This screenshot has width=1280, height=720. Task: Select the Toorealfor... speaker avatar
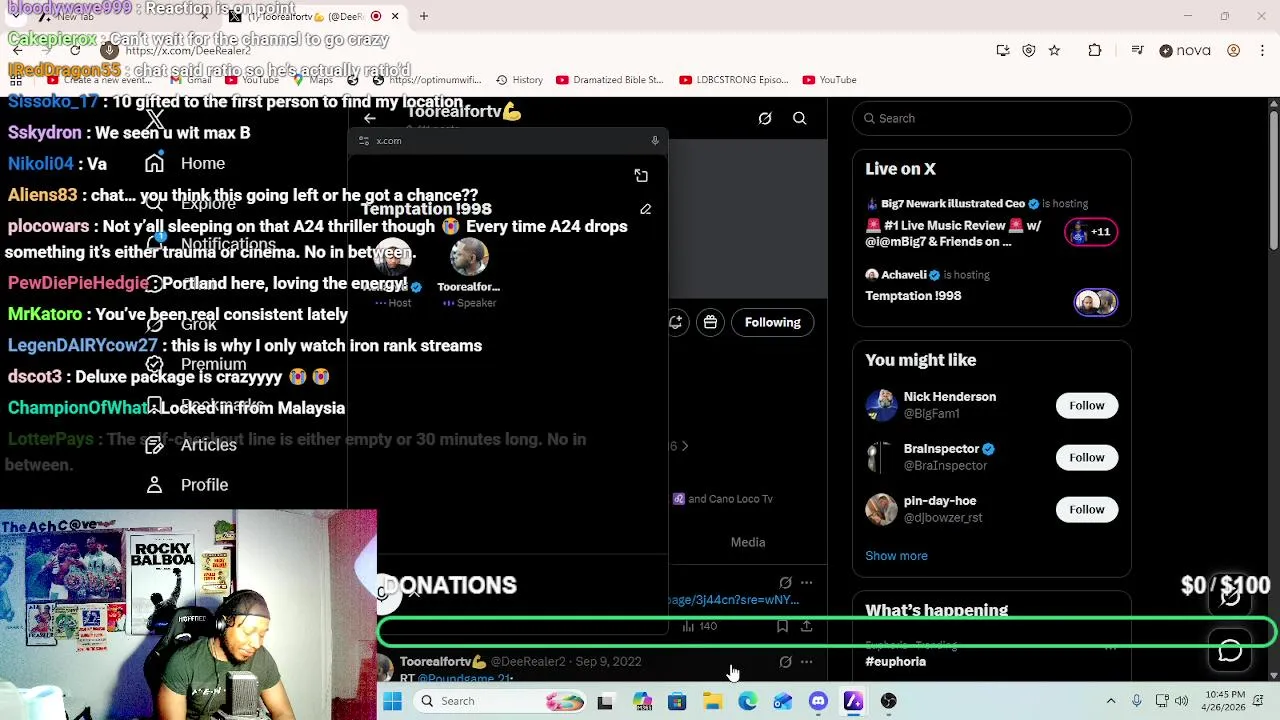pyautogui.click(x=469, y=258)
